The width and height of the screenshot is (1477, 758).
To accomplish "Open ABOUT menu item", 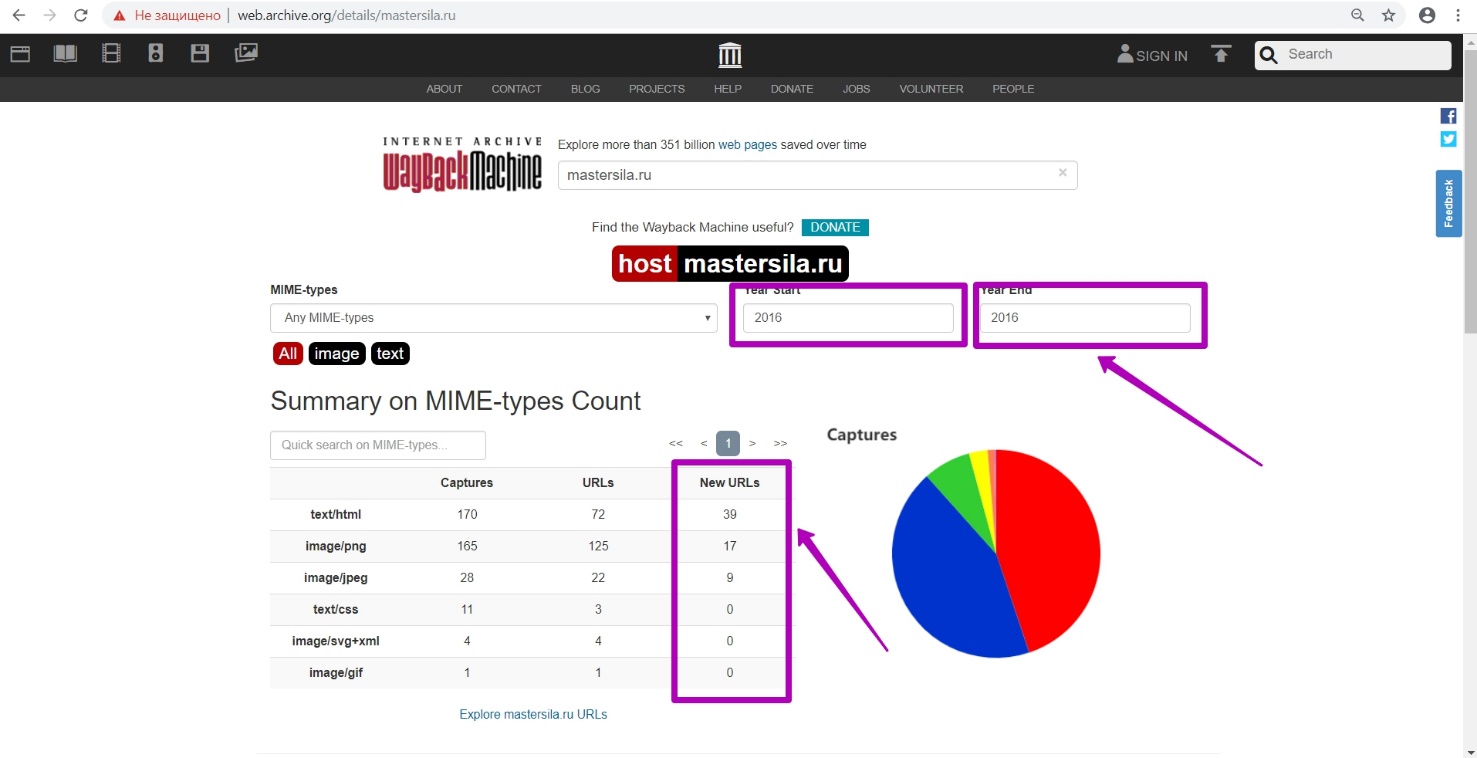I will (x=444, y=89).
